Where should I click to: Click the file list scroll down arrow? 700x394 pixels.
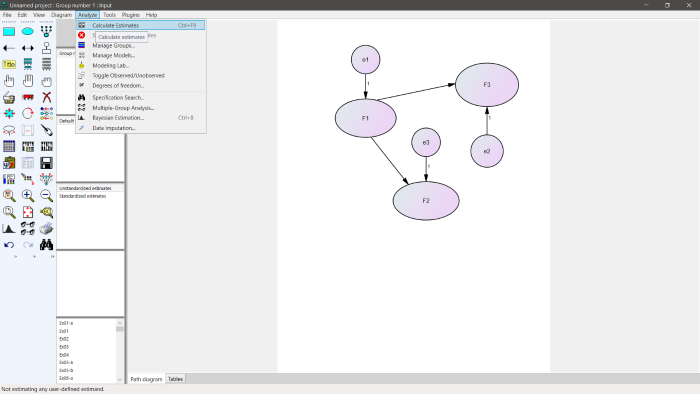tap(120, 380)
